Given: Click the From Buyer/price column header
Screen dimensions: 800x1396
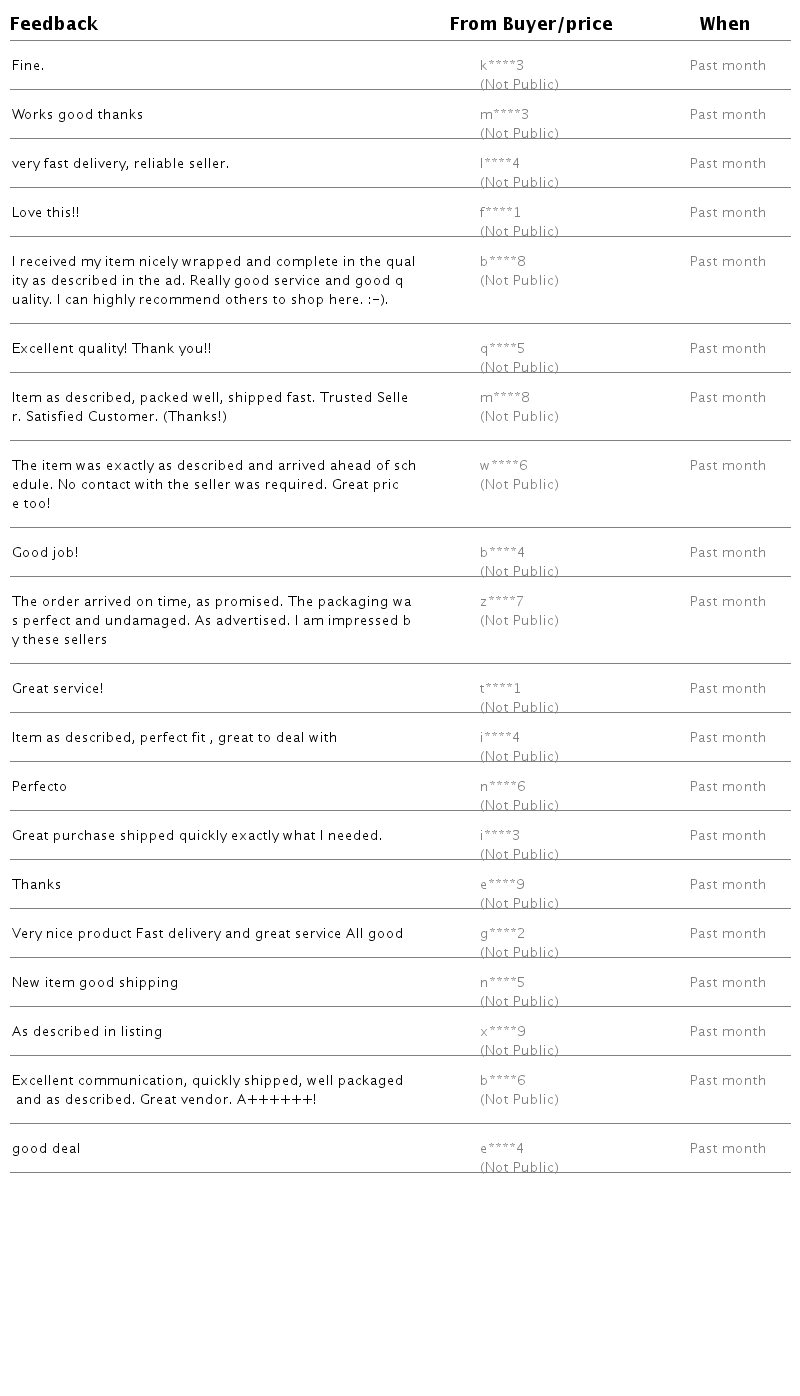Looking at the screenshot, I should coord(530,24).
